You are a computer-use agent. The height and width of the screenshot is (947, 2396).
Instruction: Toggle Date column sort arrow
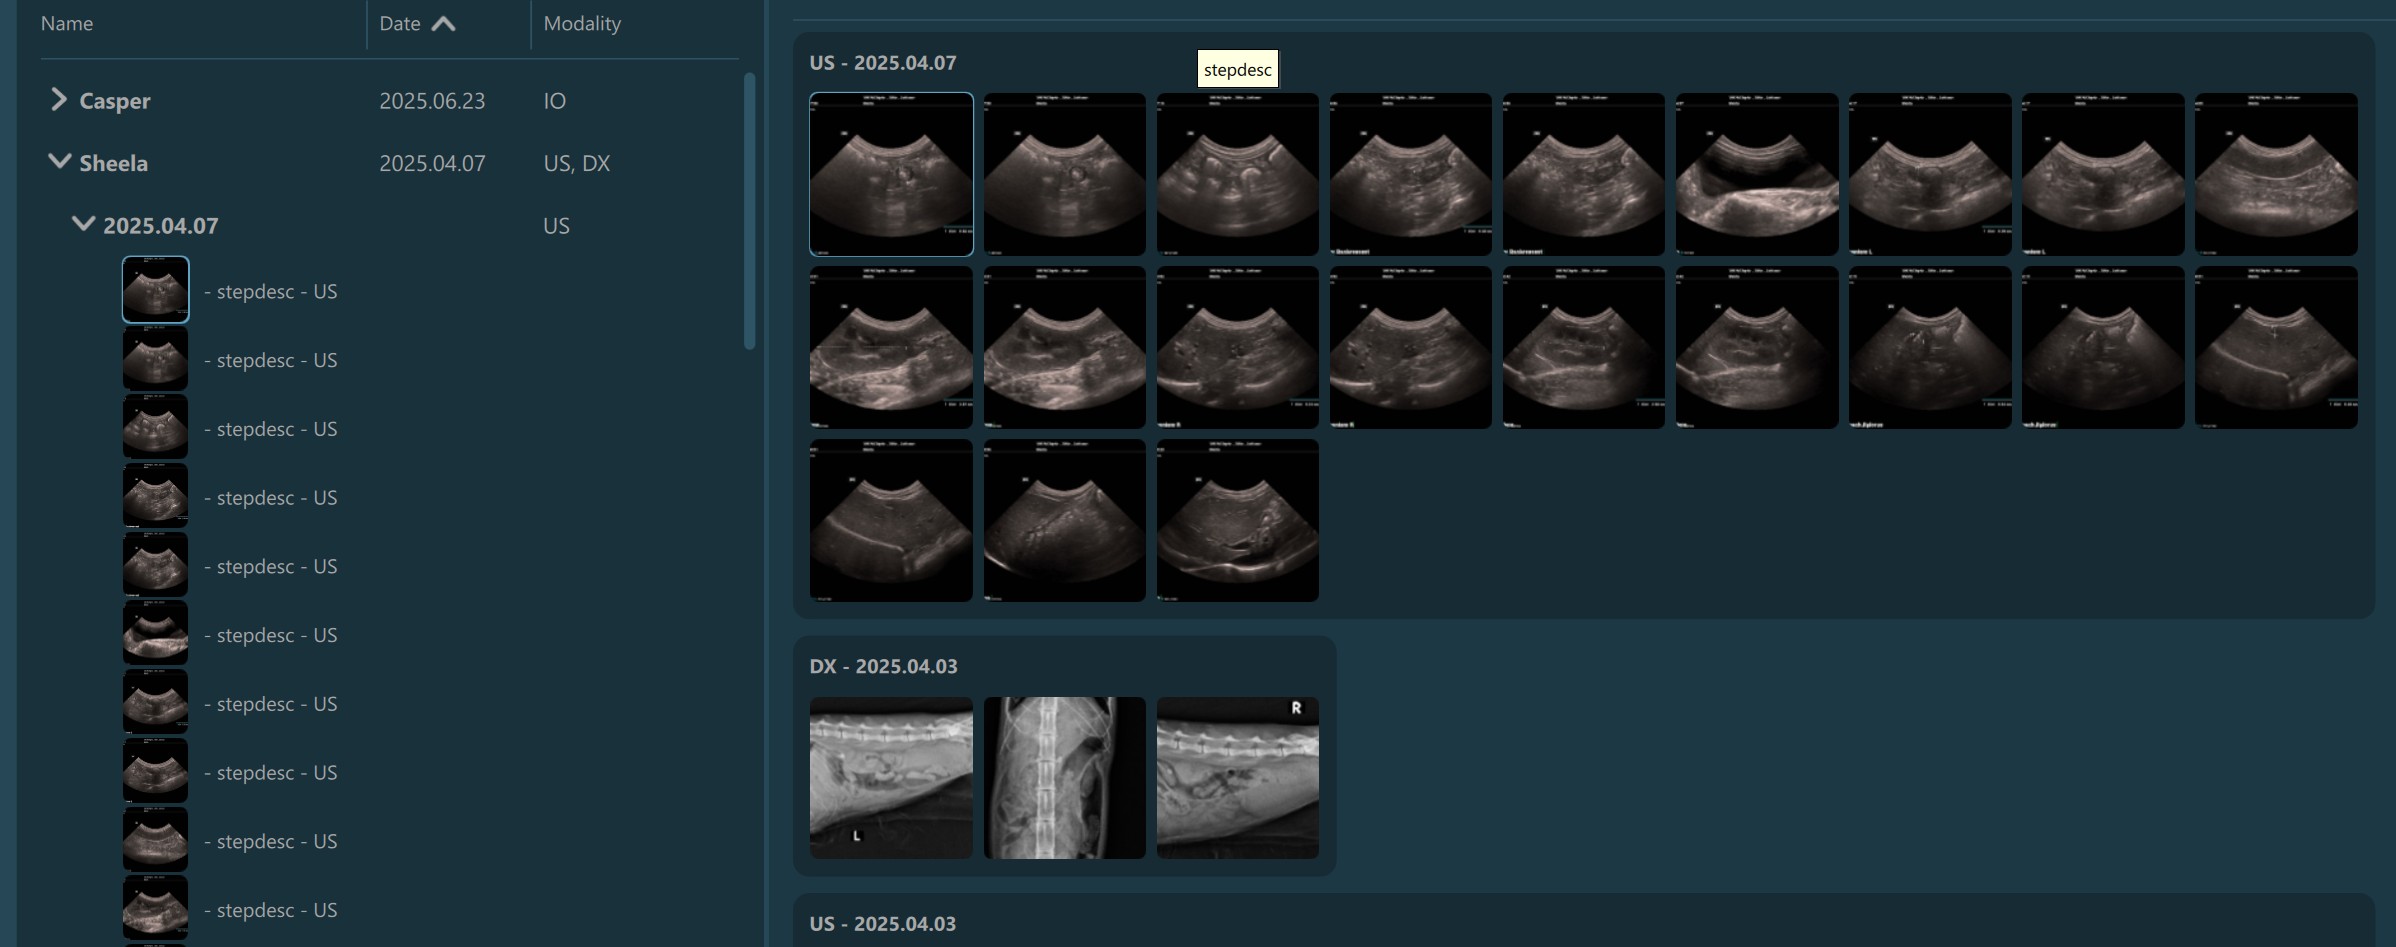[443, 24]
